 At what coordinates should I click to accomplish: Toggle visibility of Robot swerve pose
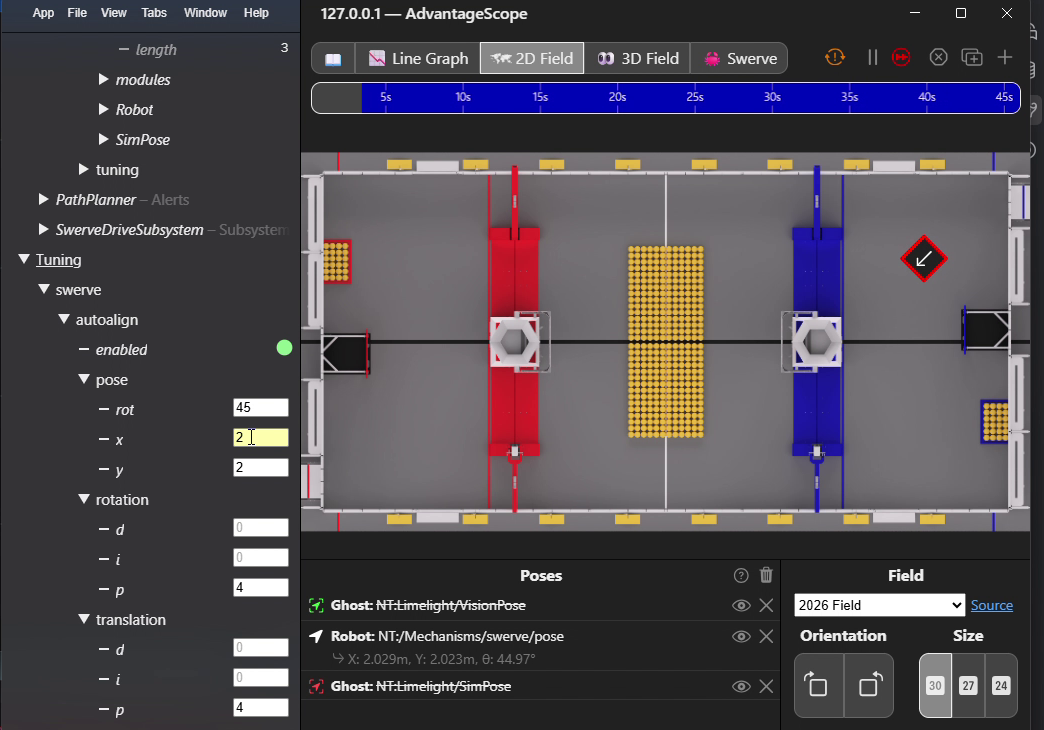741,636
